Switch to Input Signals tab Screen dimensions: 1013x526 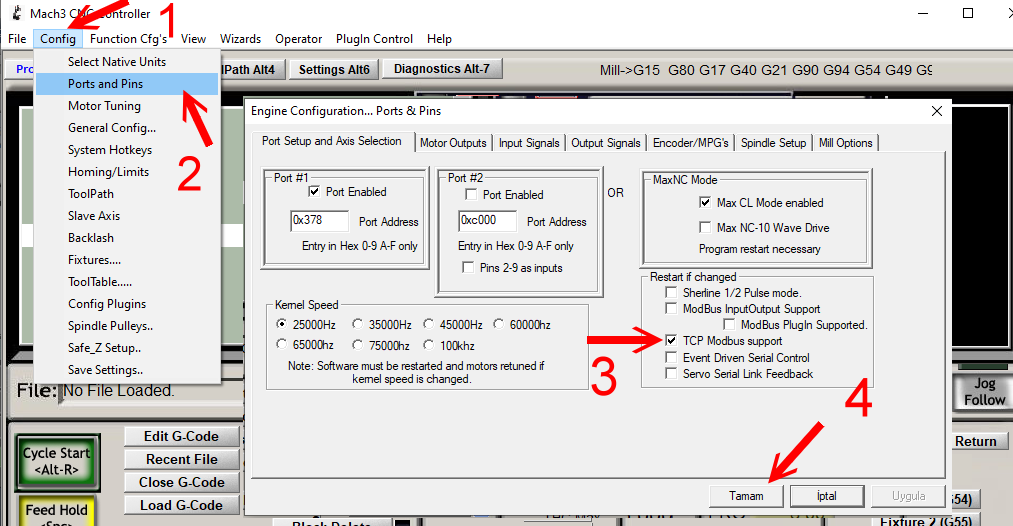529,143
